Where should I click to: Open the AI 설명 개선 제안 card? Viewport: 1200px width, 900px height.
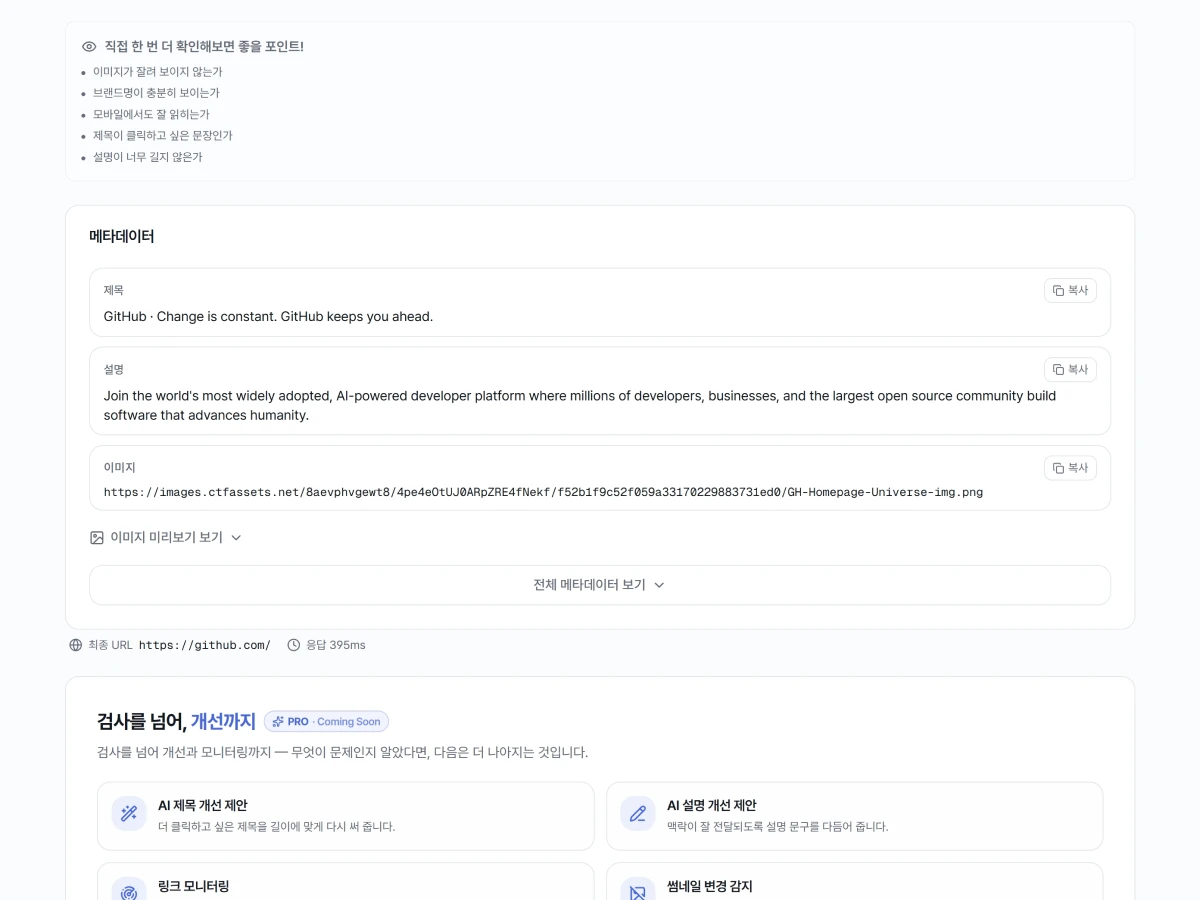coord(855,816)
